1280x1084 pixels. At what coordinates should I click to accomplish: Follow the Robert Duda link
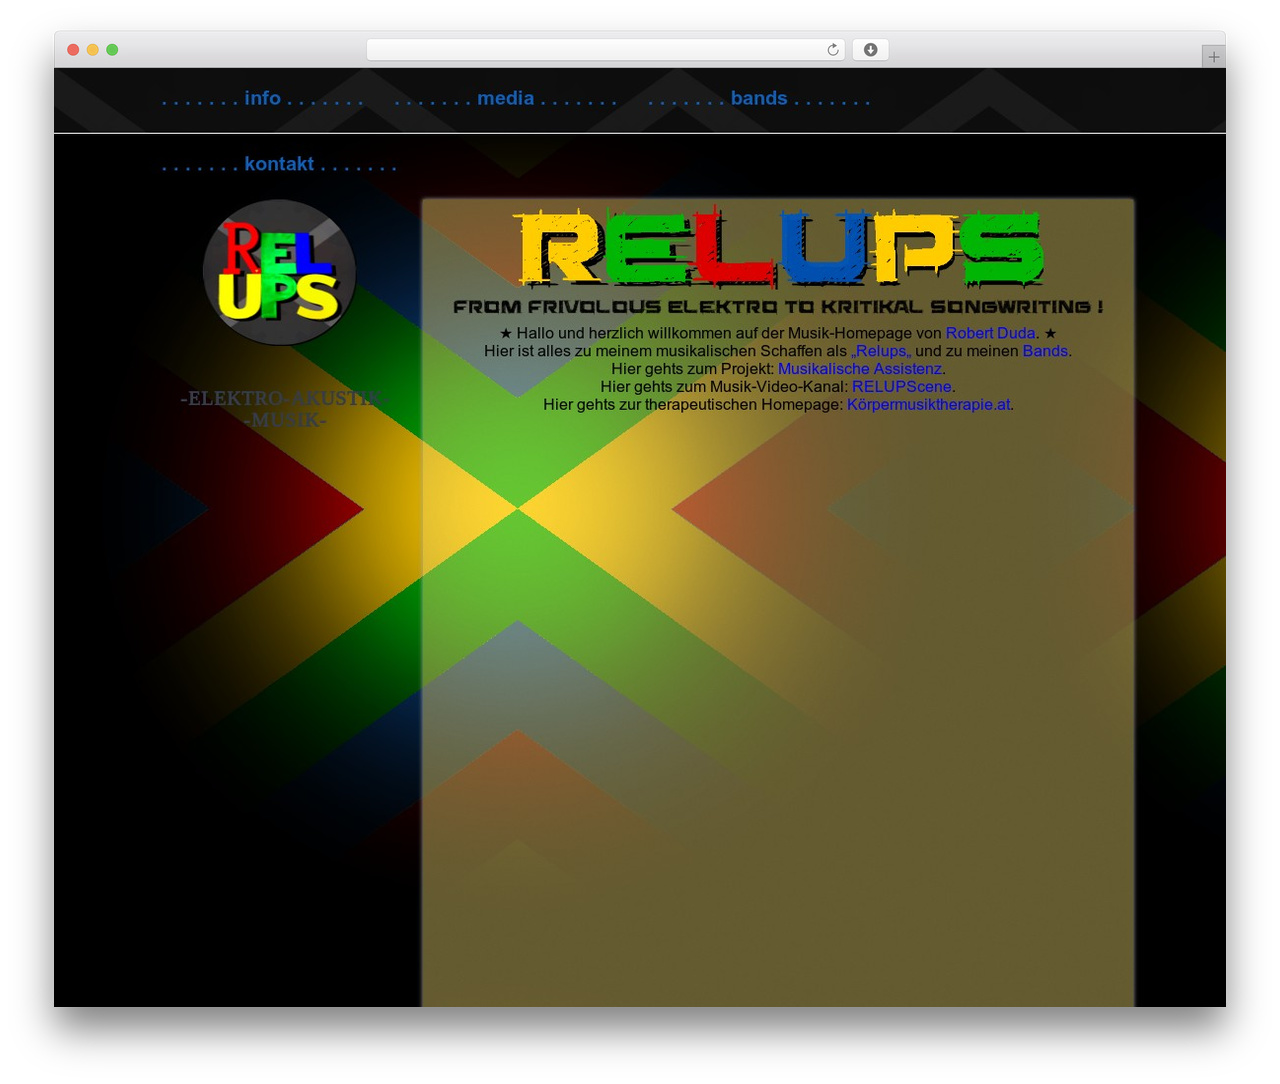[990, 333]
